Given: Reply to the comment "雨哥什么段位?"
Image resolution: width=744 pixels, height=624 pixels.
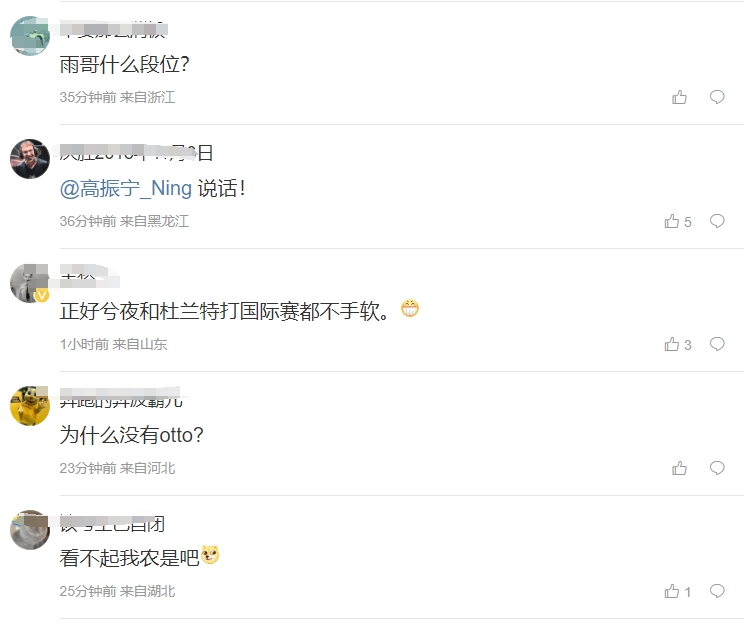Looking at the screenshot, I should pos(717,97).
